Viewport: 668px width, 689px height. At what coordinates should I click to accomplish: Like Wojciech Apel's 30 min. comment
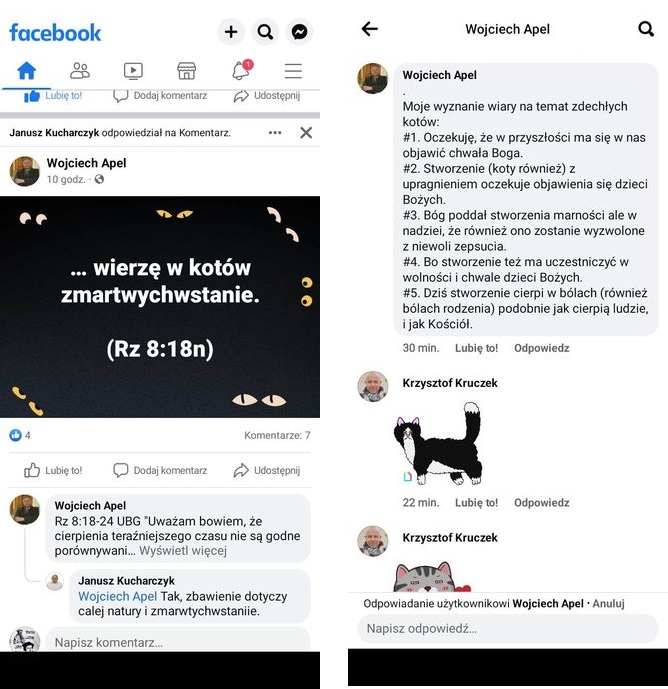coord(476,348)
